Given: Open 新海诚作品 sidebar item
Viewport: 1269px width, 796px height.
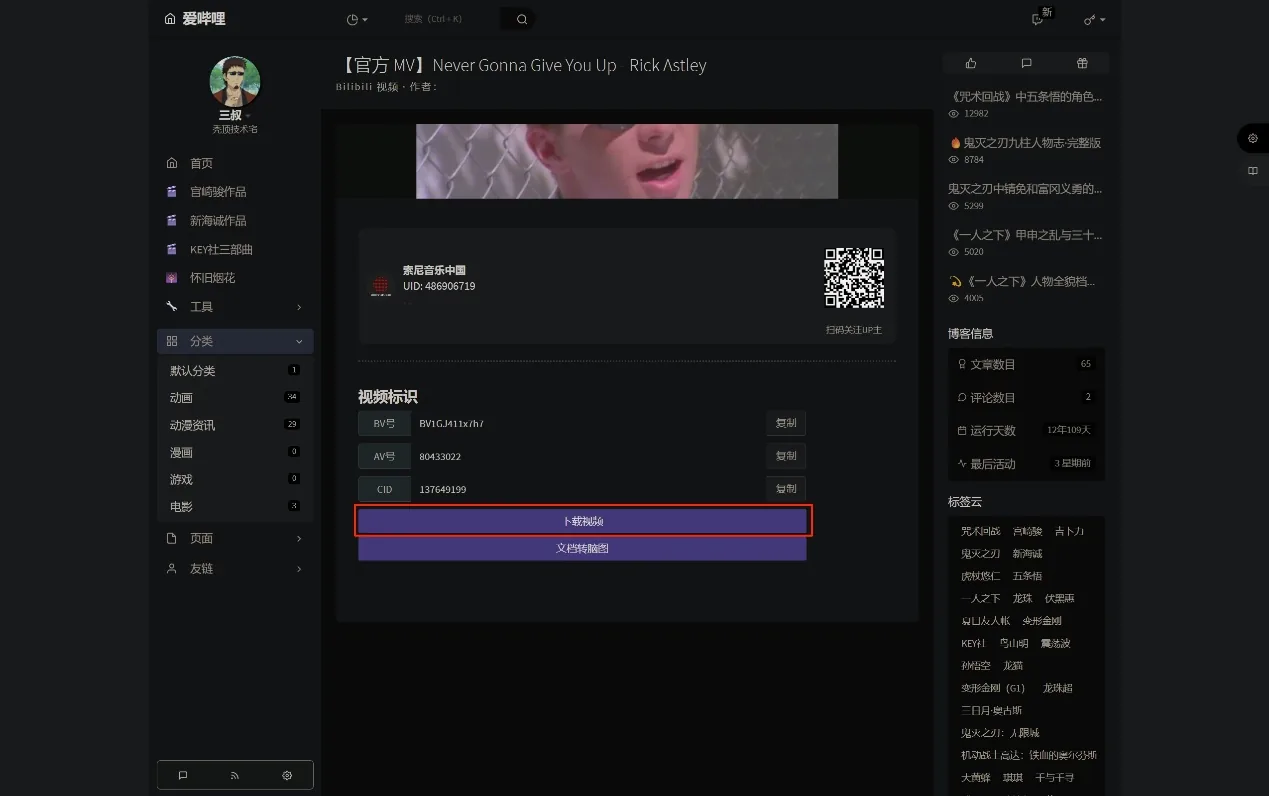Looking at the screenshot, I should pos(235,221).
